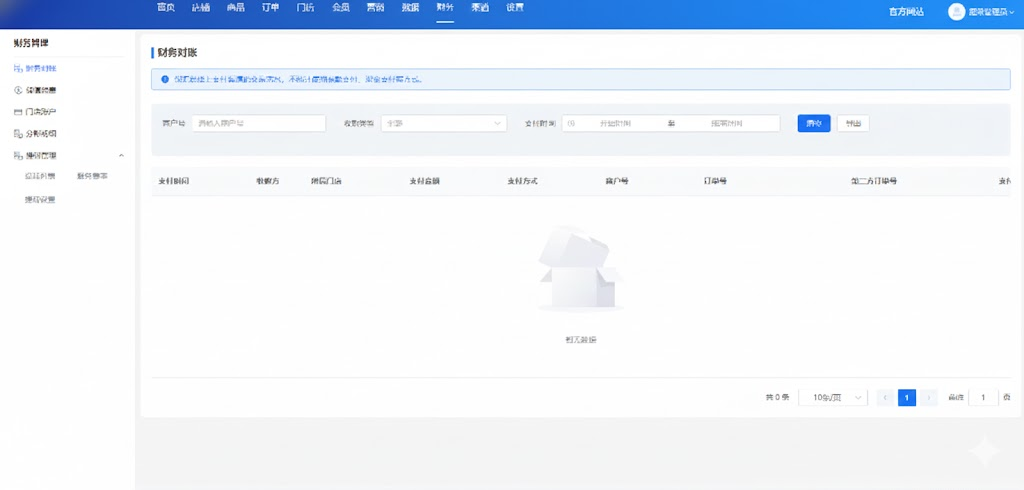Click the 支付时间 column header
This screenshot has width=1024, height=490.
point(174,181)
